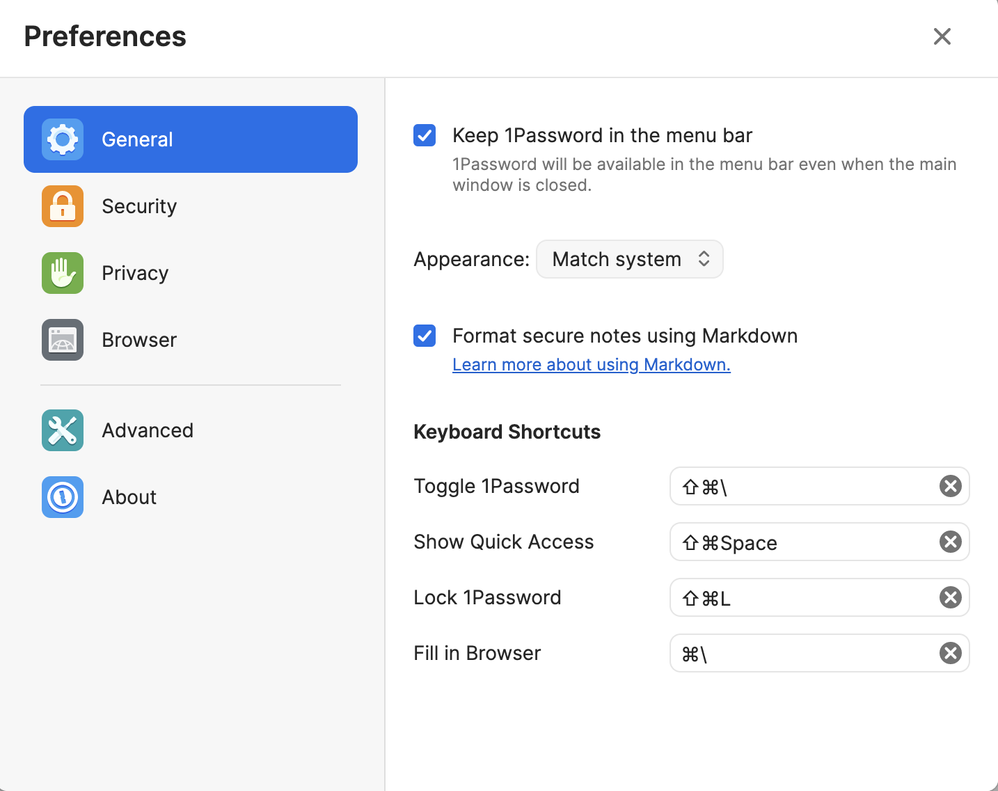Disable Format secure notes using Markdown

[425, 336]
